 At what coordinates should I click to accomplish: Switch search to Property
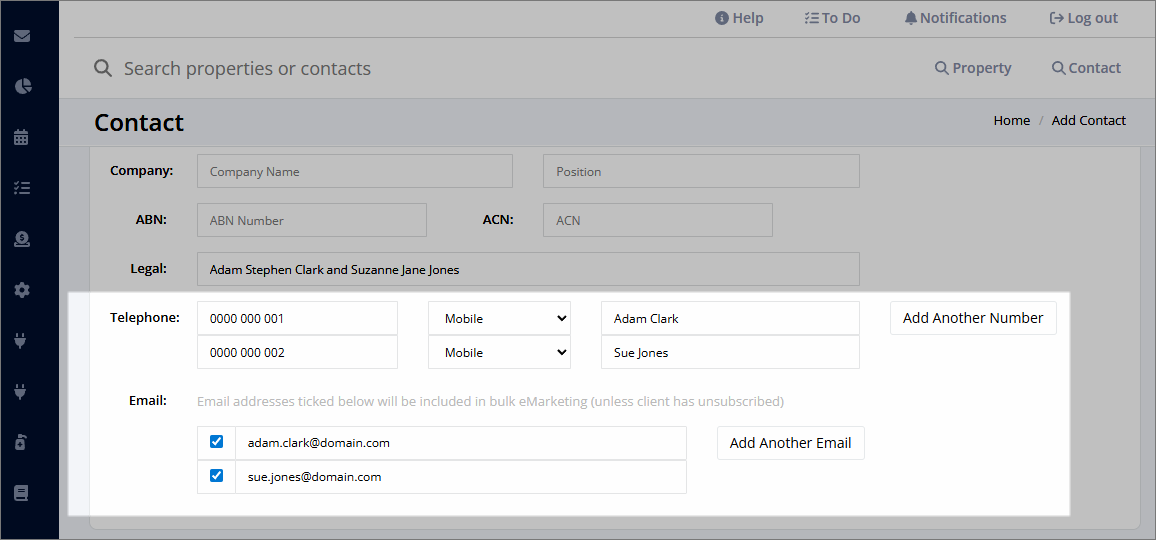973,68
